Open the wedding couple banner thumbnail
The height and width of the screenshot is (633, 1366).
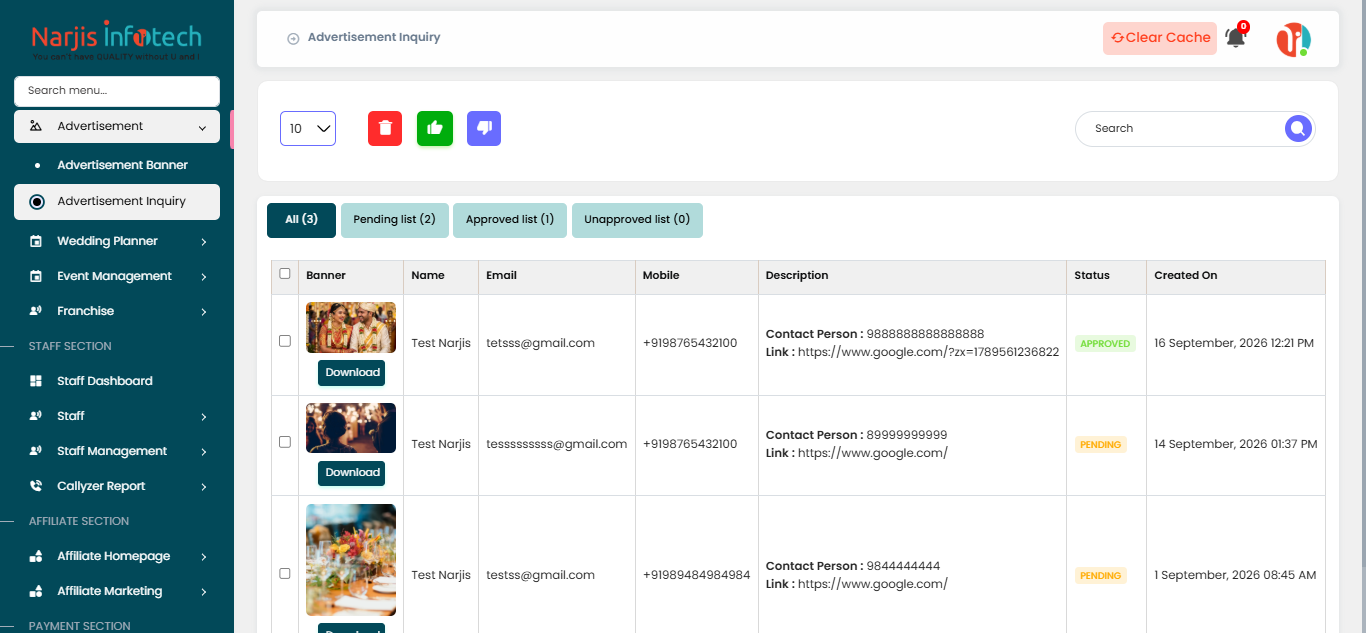351,328
